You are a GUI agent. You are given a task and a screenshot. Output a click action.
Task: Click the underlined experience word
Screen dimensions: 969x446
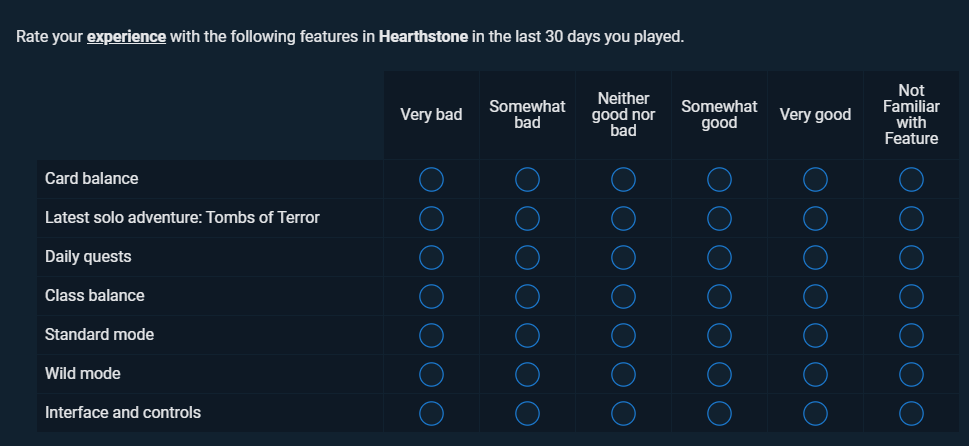(126, 37)
